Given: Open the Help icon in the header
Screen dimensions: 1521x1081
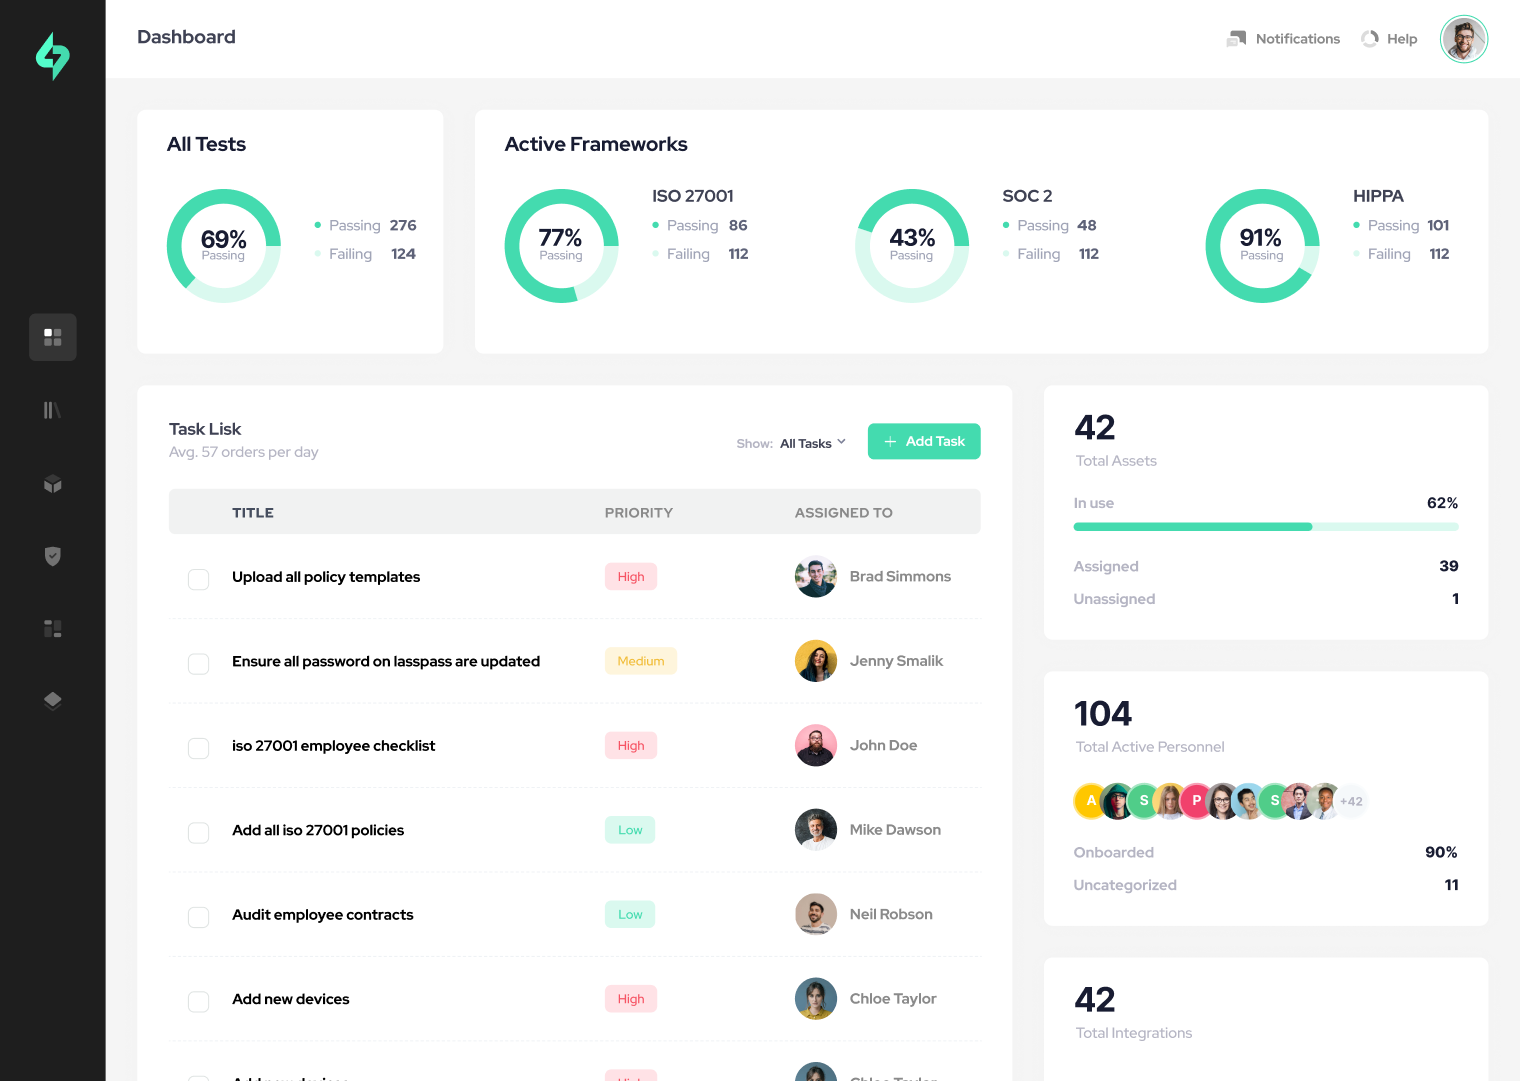Looking at the screenshot, I should 1369,38.
